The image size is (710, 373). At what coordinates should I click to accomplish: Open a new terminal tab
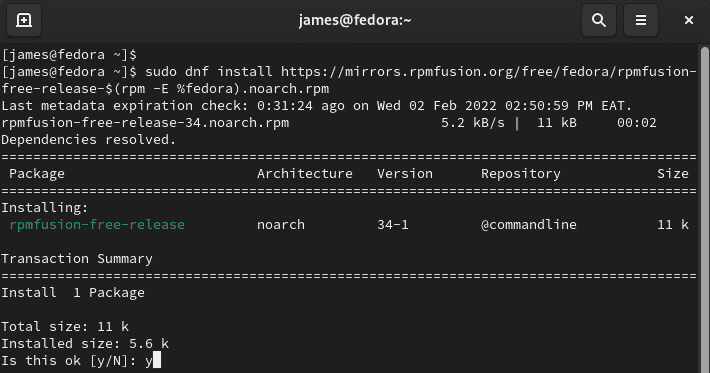(24, 20)
